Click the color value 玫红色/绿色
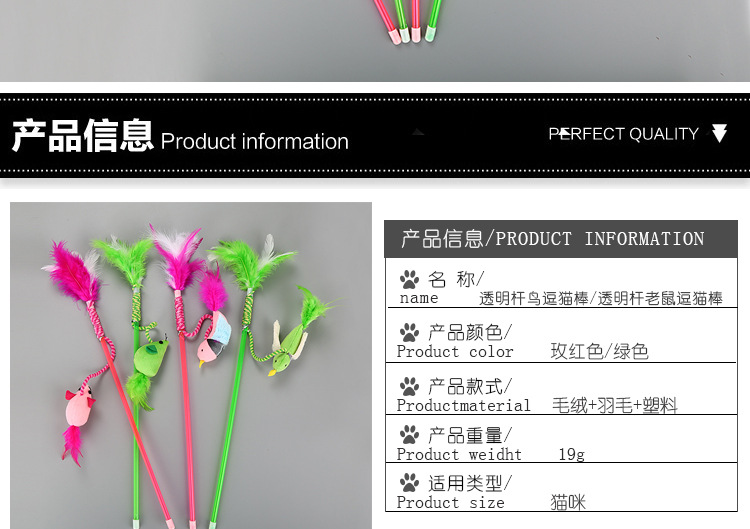This screenshot has height=529, width=750. pos(599,352)
